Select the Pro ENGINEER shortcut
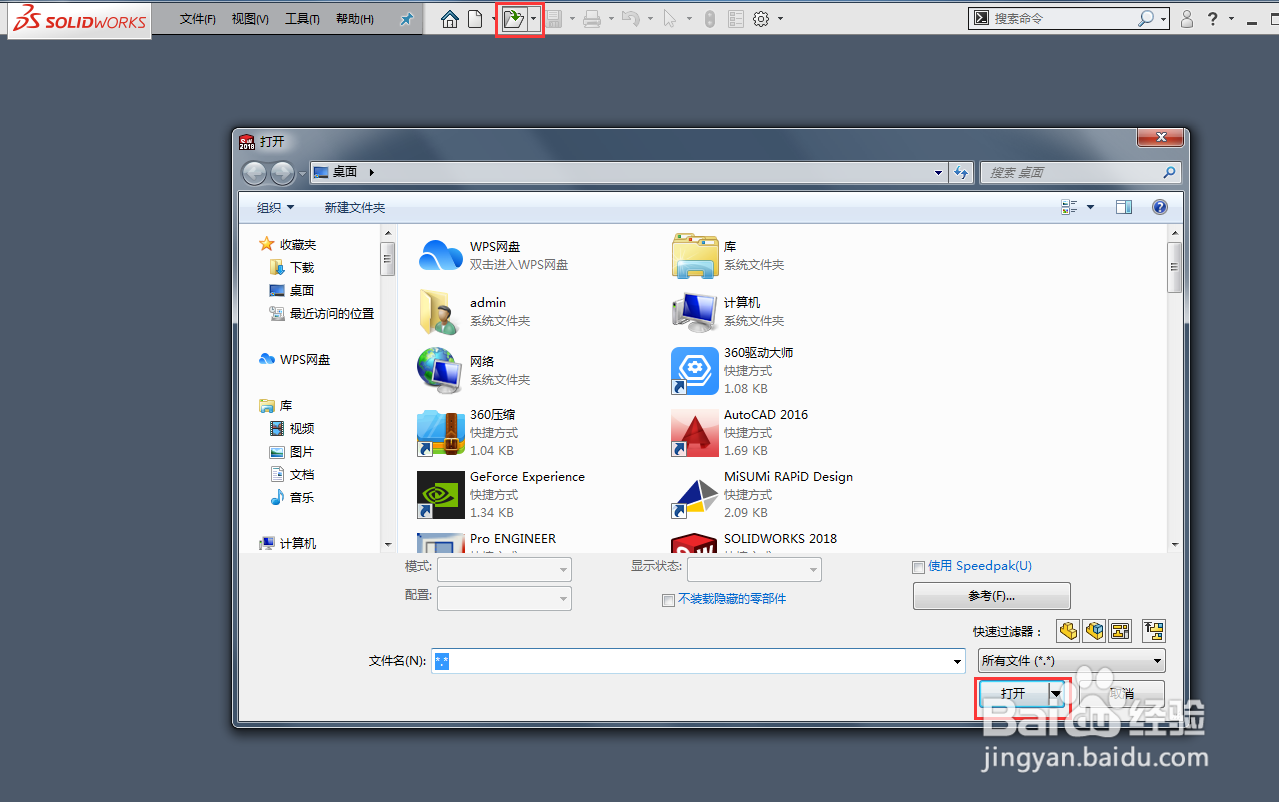This screenshot has width=1279, height=802. click(x=487, y=543)
